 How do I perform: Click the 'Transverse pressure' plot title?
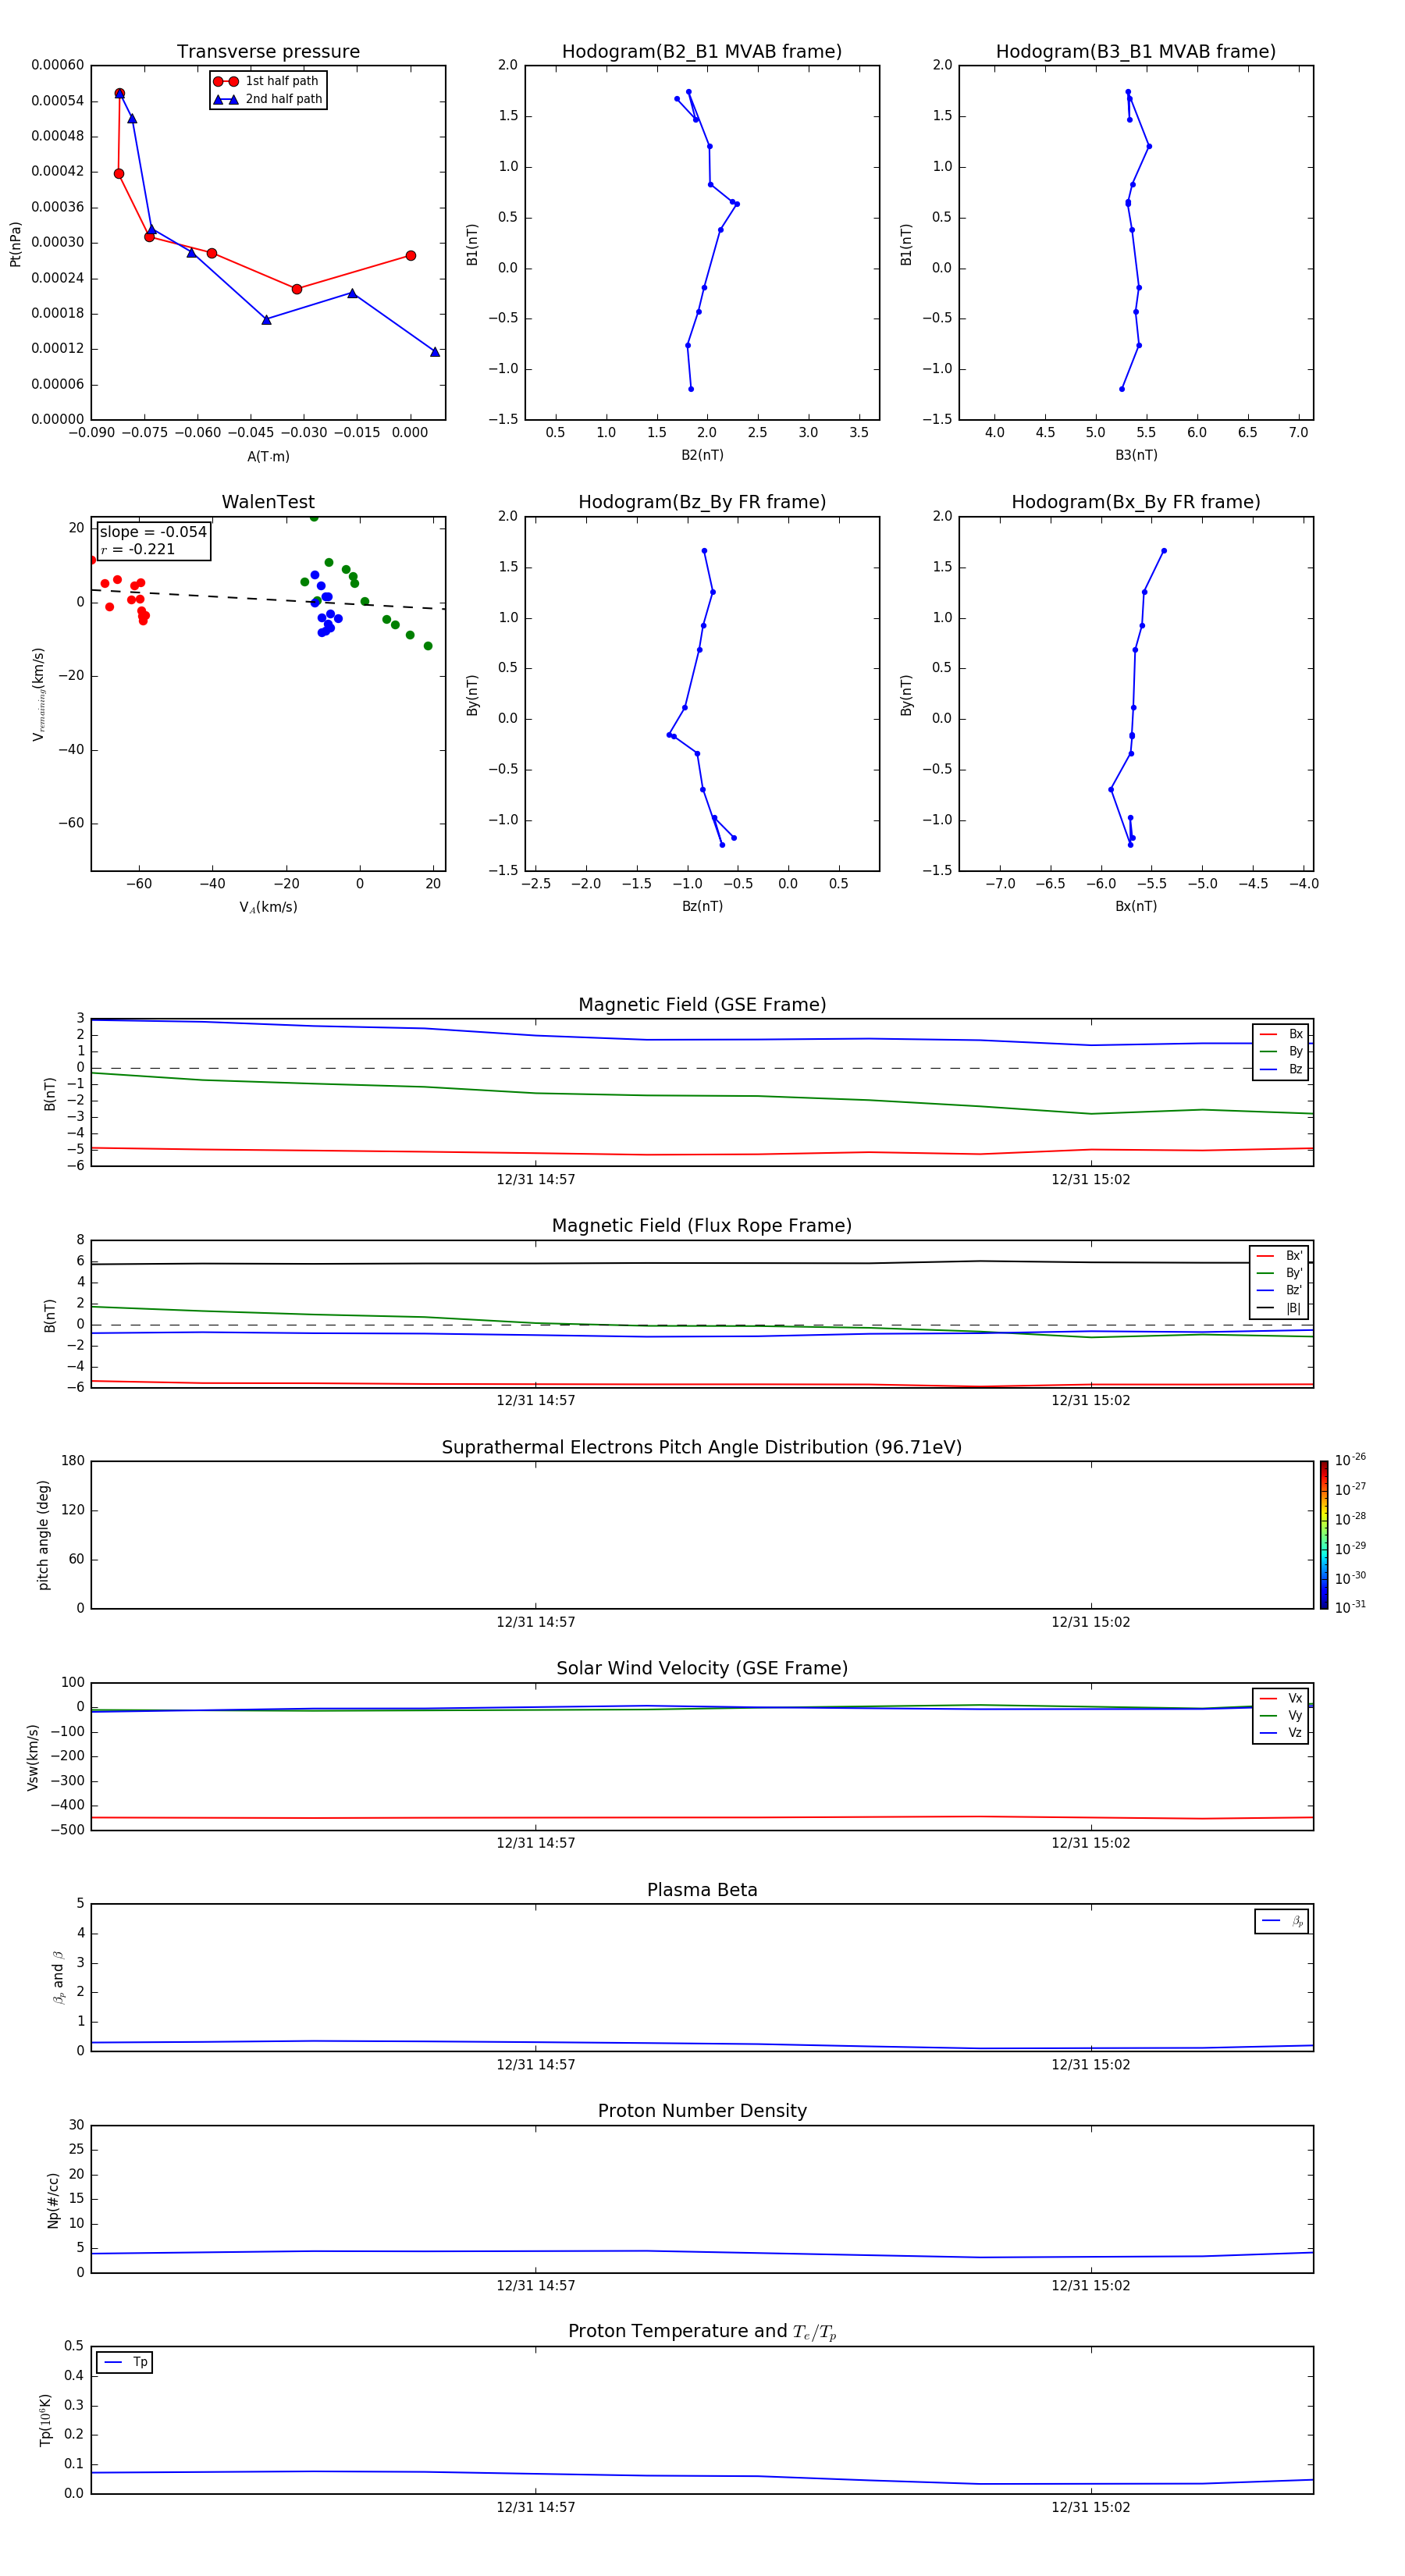point(268,52)
